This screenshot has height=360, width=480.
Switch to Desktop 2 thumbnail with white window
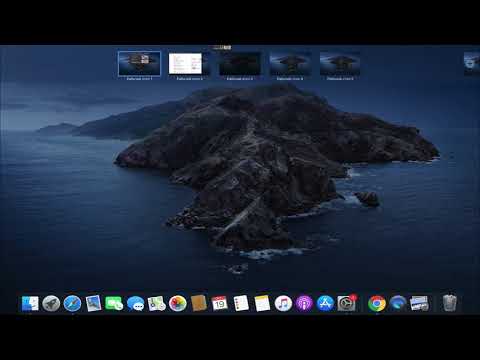click(189, 63)
